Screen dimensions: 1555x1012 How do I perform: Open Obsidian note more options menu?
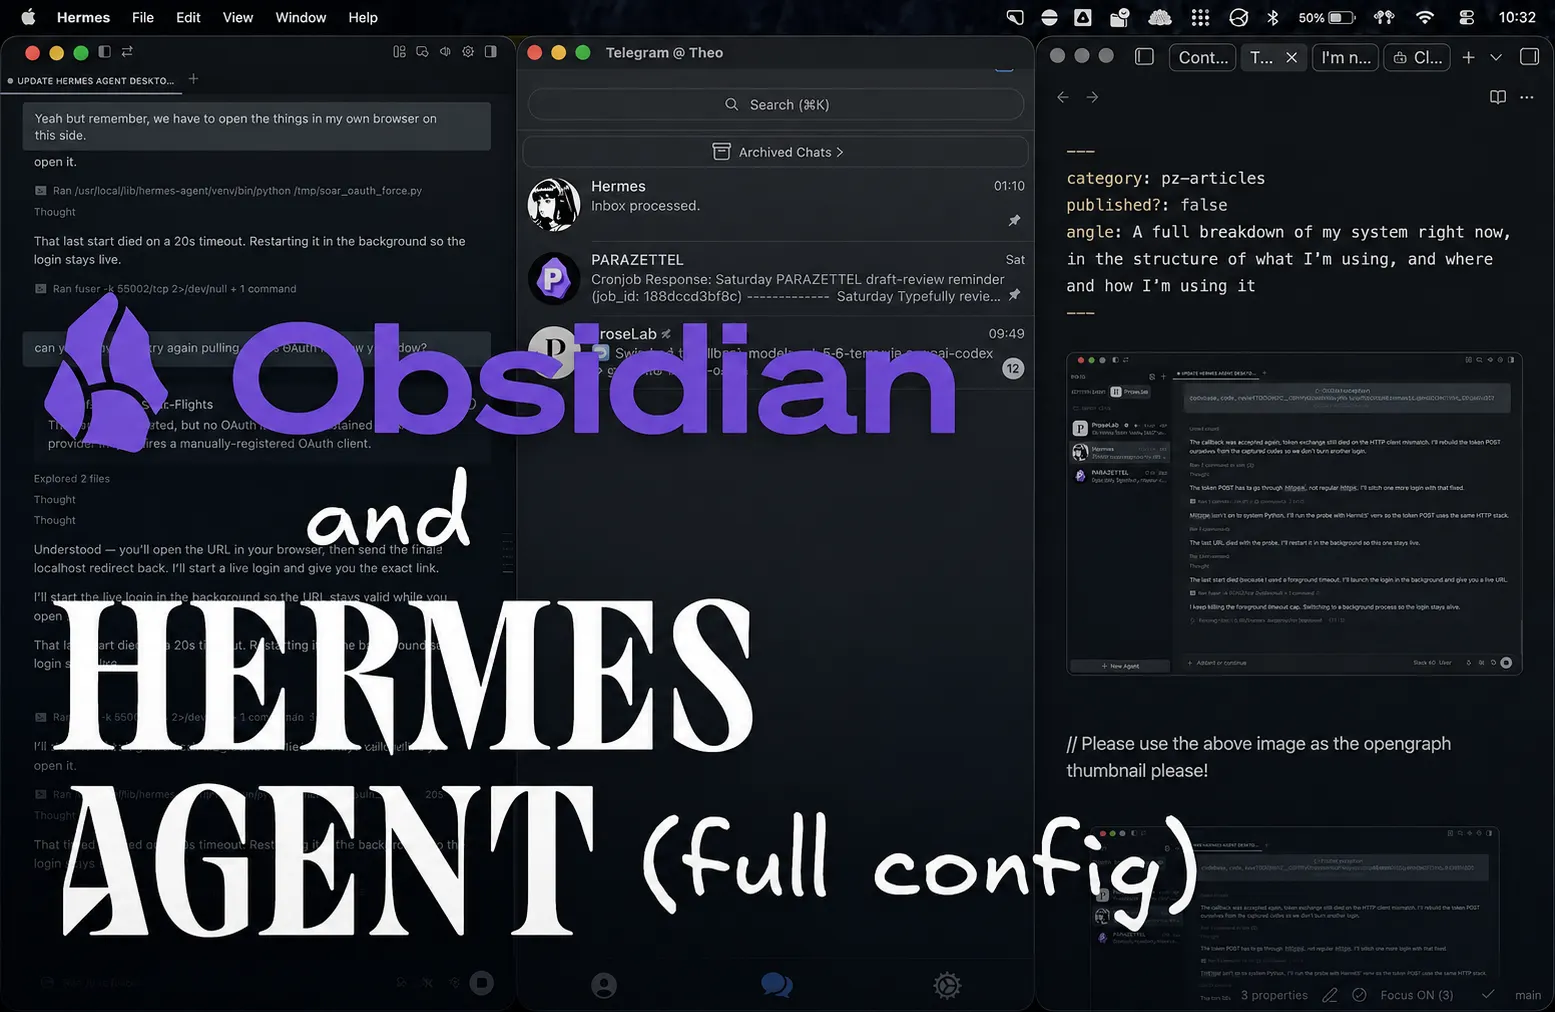coord(1526,97)
